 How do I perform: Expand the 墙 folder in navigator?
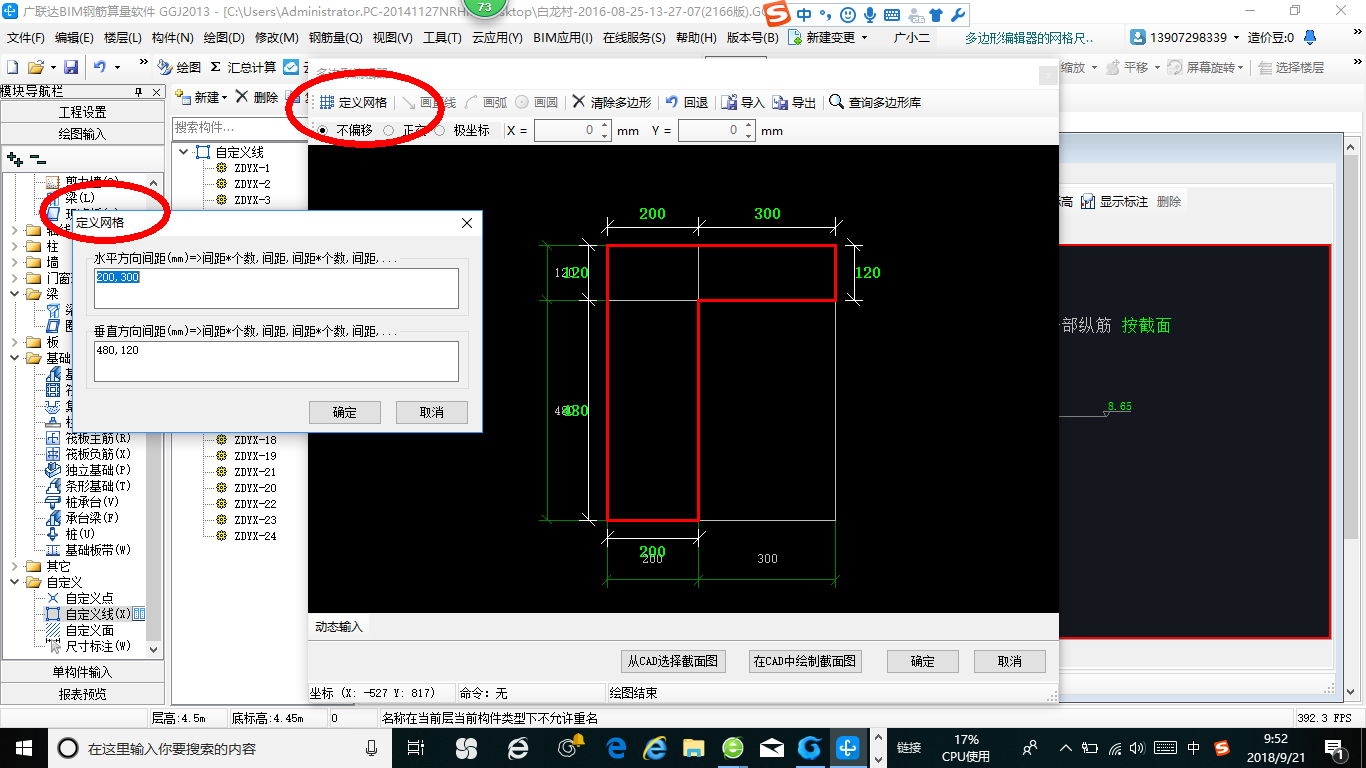[x=15, y=262]
